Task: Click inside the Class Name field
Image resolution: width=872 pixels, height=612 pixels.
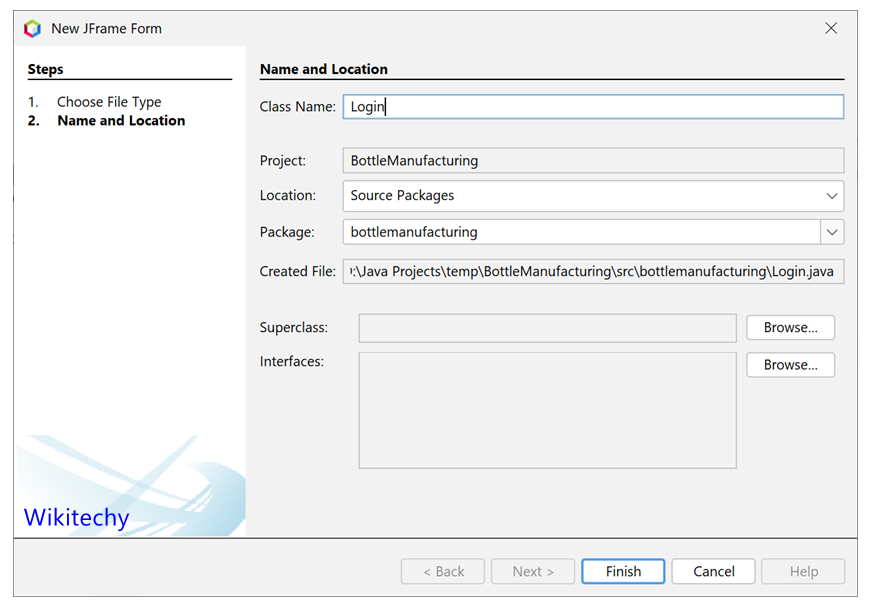Action: click(593, 106)
